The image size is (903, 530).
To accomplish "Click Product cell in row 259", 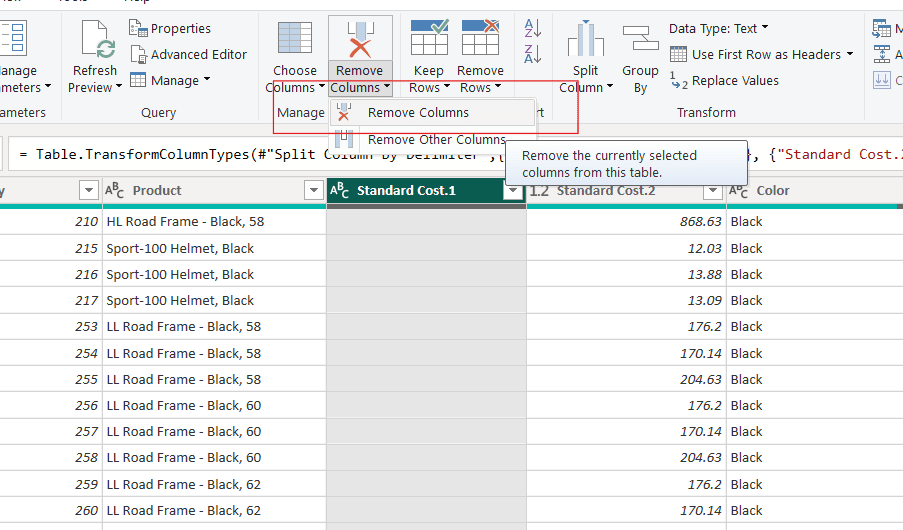I will (x=214, y=484).
